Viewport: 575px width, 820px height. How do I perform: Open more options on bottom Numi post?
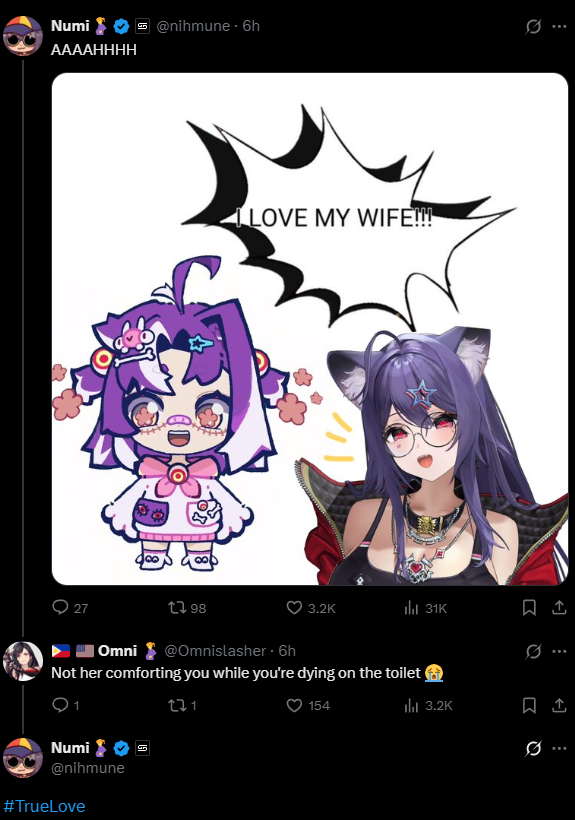[x=559, y=748]
